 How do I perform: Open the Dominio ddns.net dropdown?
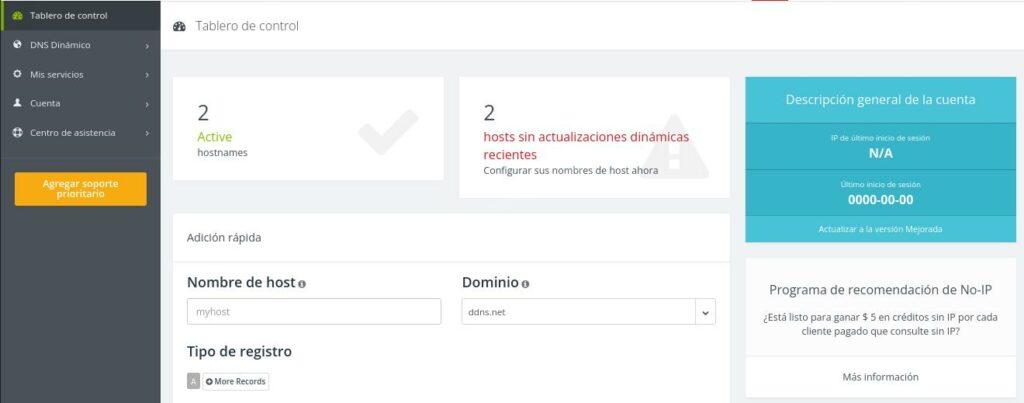[x=705, y=312]
